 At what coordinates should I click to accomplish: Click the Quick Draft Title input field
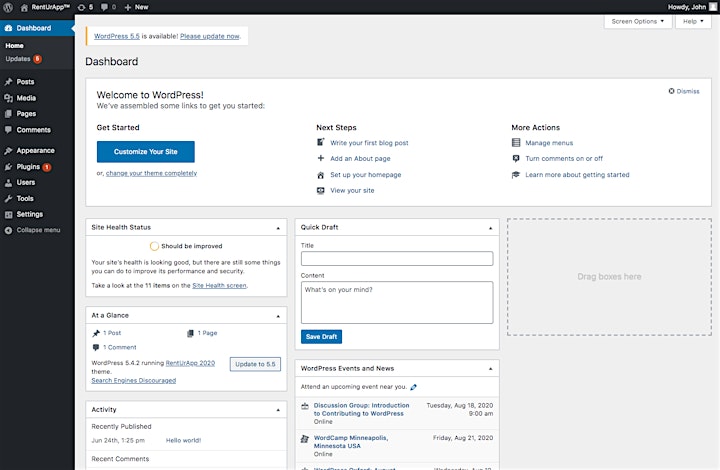[x=397, y=258]
